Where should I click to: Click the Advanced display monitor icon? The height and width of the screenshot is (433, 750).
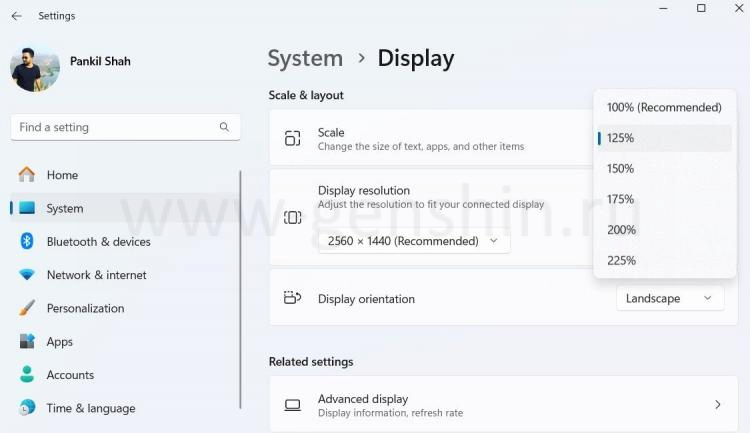(293, 405)
